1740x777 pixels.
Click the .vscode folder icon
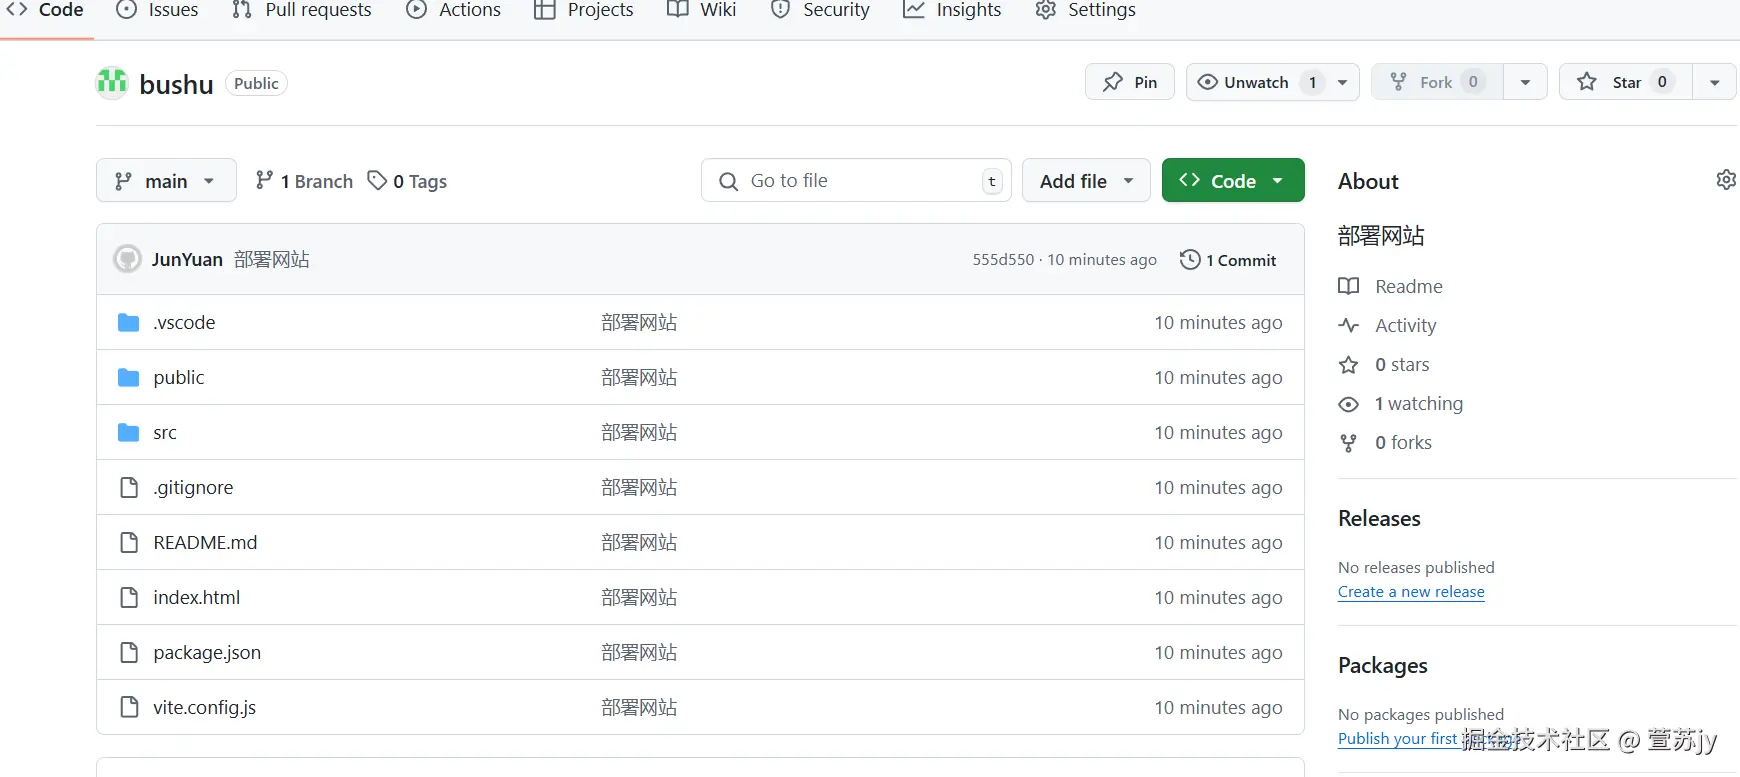tap(128, 322)
